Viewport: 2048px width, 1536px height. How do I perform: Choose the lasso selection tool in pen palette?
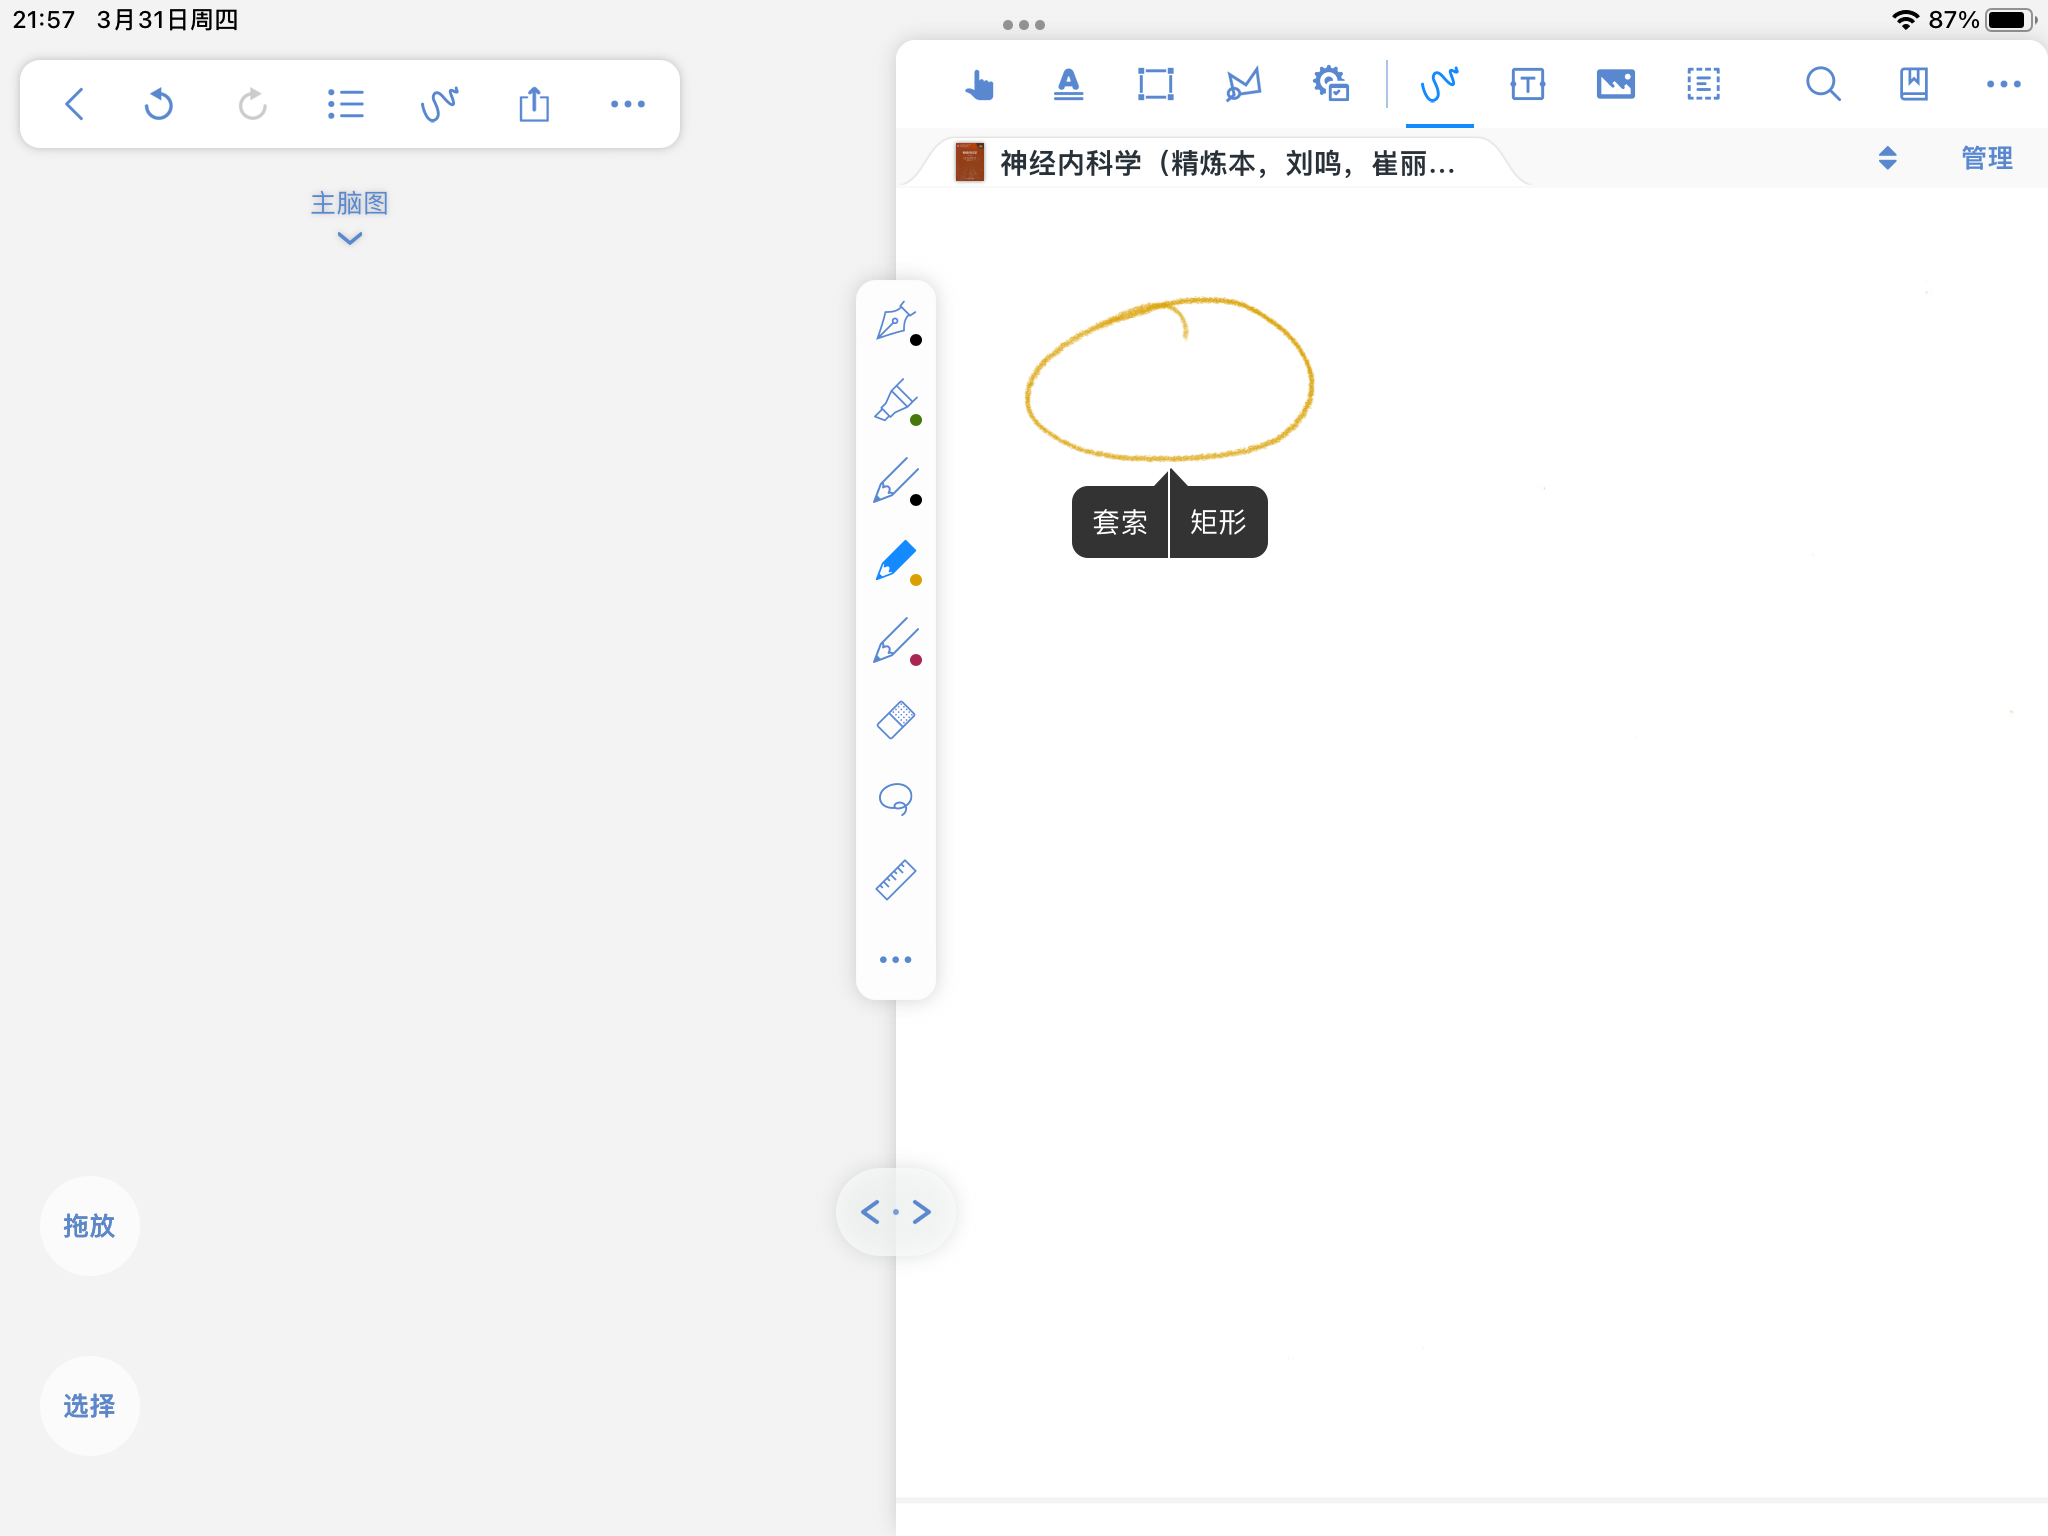tap(896, 799)
